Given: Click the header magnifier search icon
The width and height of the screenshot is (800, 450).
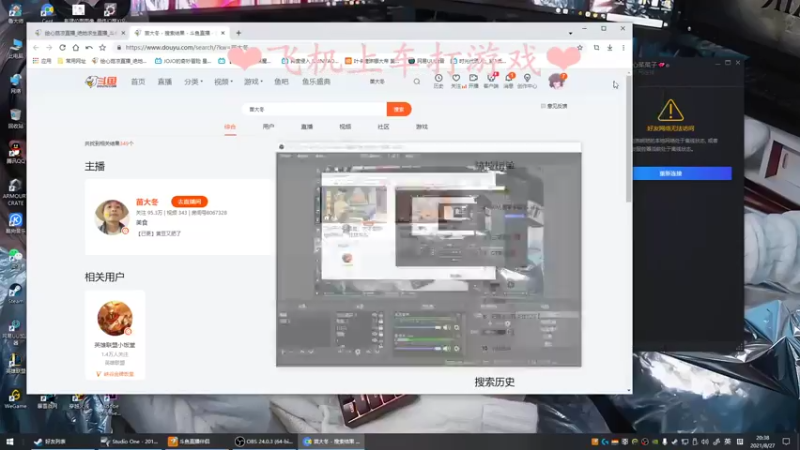Looking at the screenshot, I should coord(417,82).
